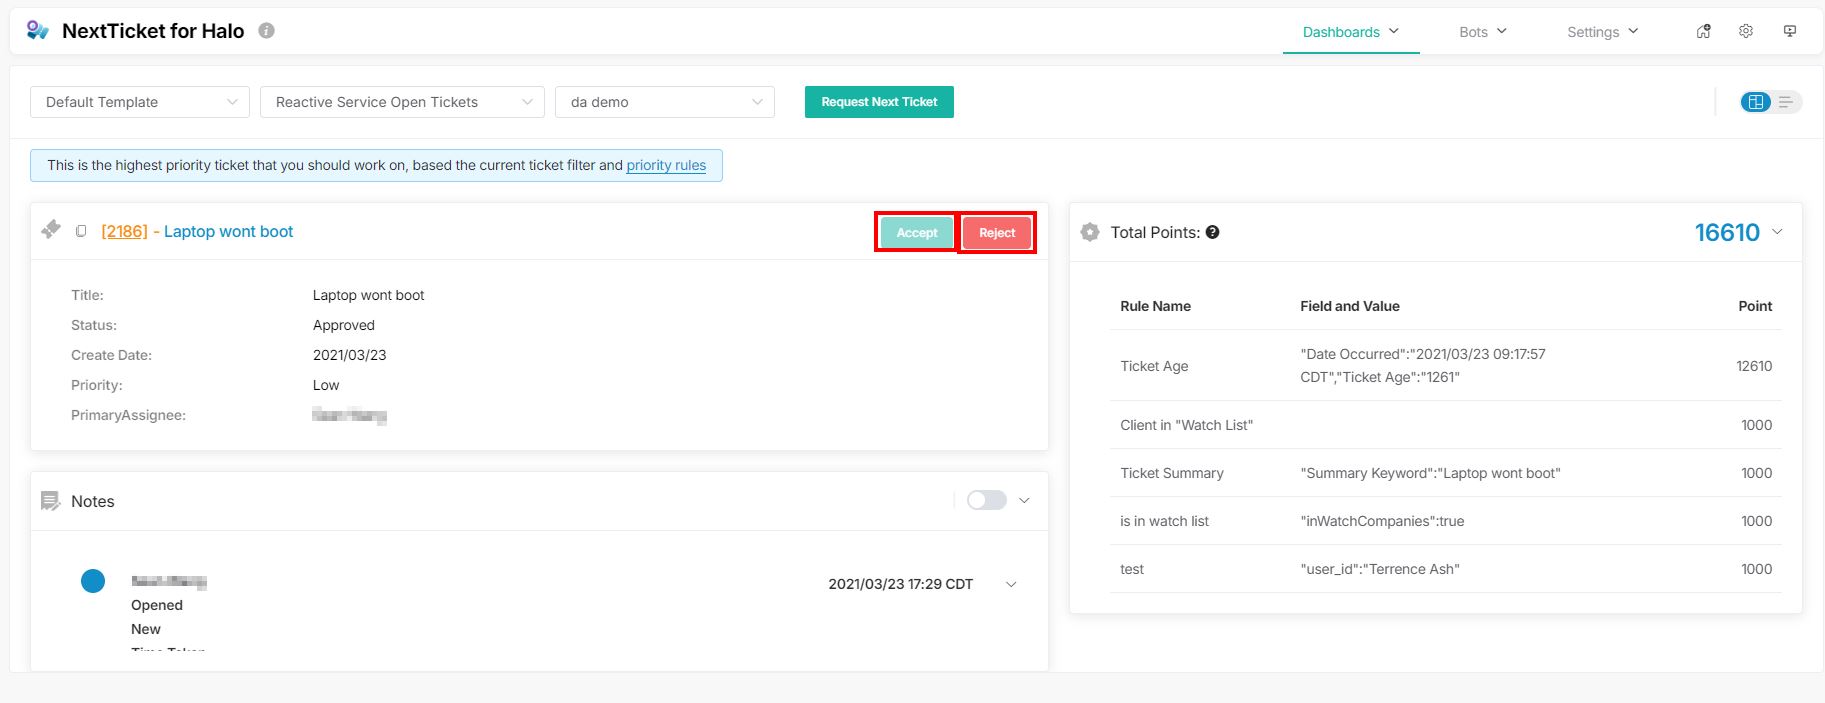The width and height of the screenshot is (1825, 703).
Task: Click the copy icon beside ticket 2186
Action: pos(81,232)
